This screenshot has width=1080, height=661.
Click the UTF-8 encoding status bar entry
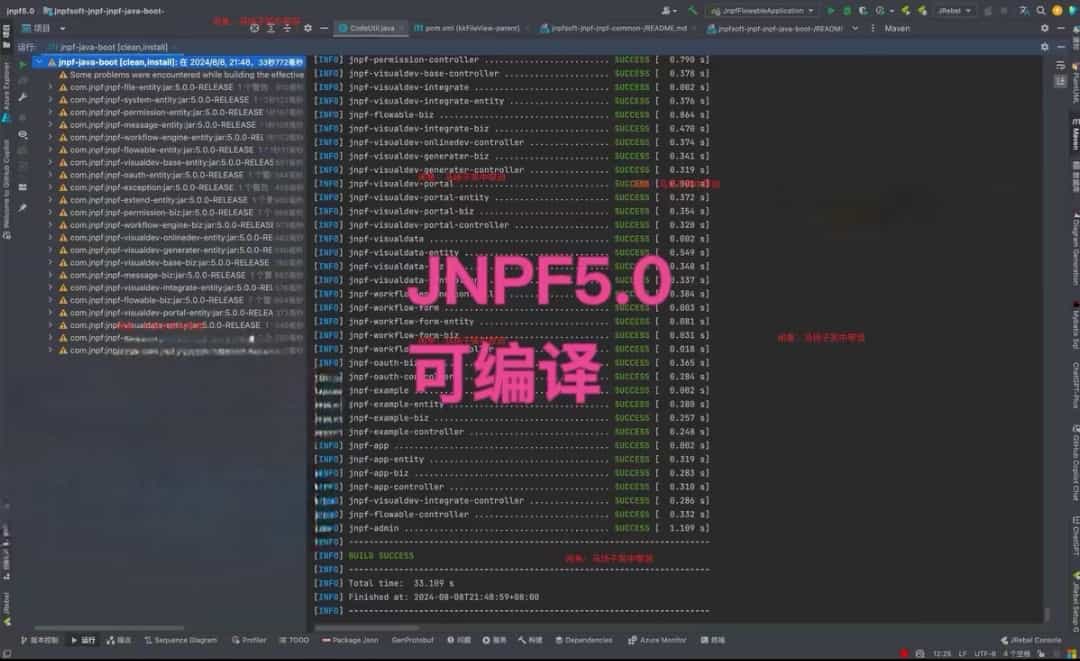click(x=984, y=653)
